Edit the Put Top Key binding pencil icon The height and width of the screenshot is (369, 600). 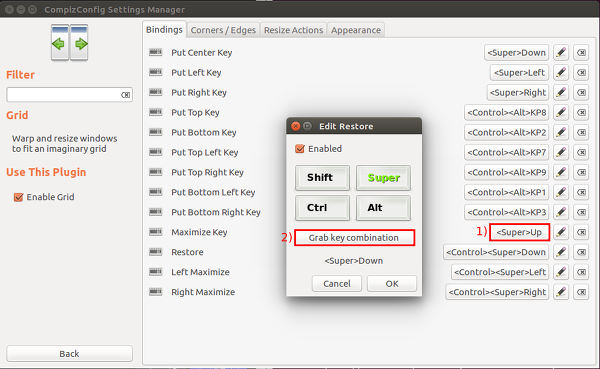pos(561,113)
